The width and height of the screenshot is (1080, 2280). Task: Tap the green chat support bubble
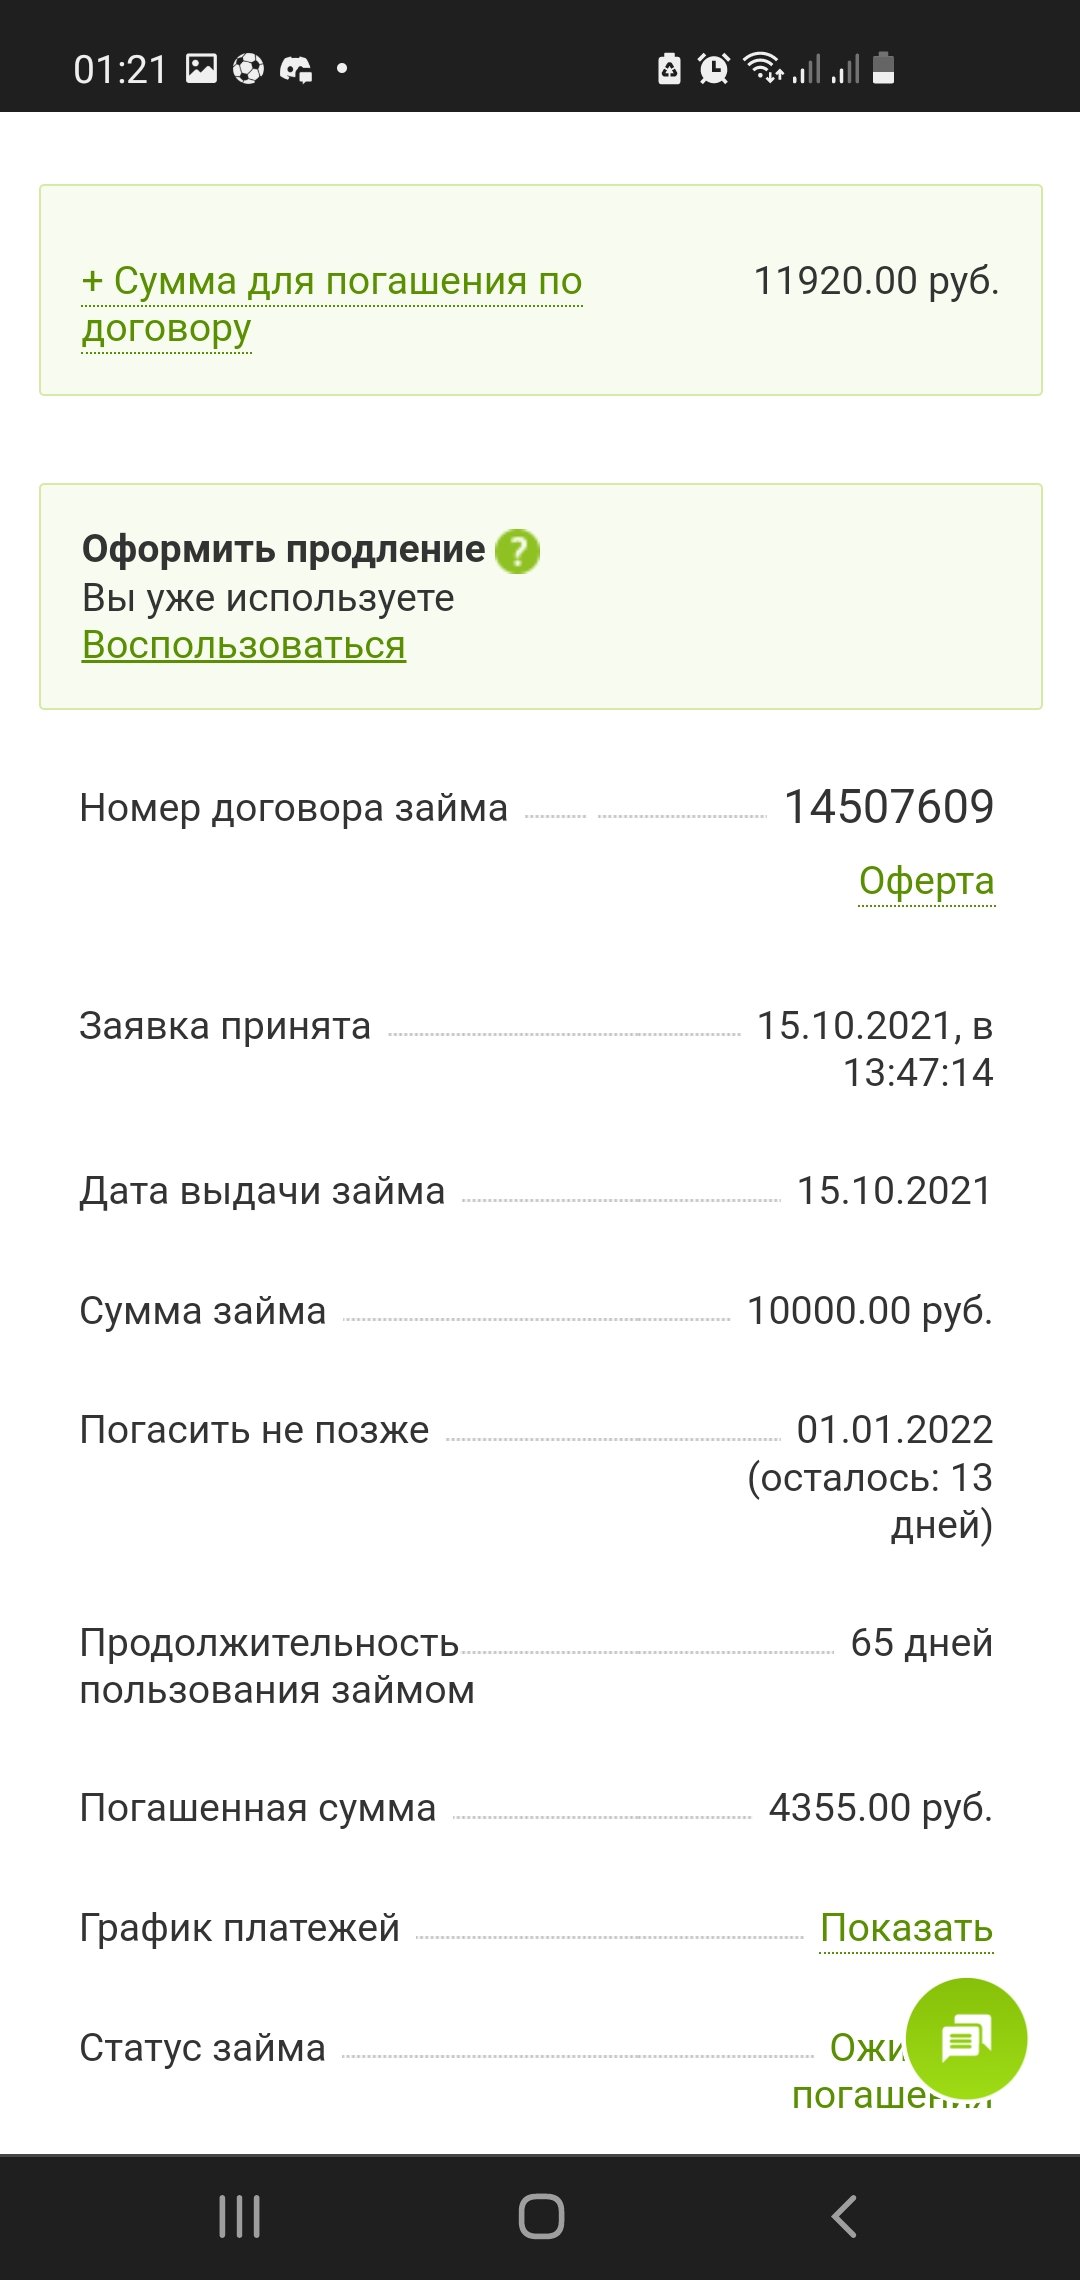965,2038
